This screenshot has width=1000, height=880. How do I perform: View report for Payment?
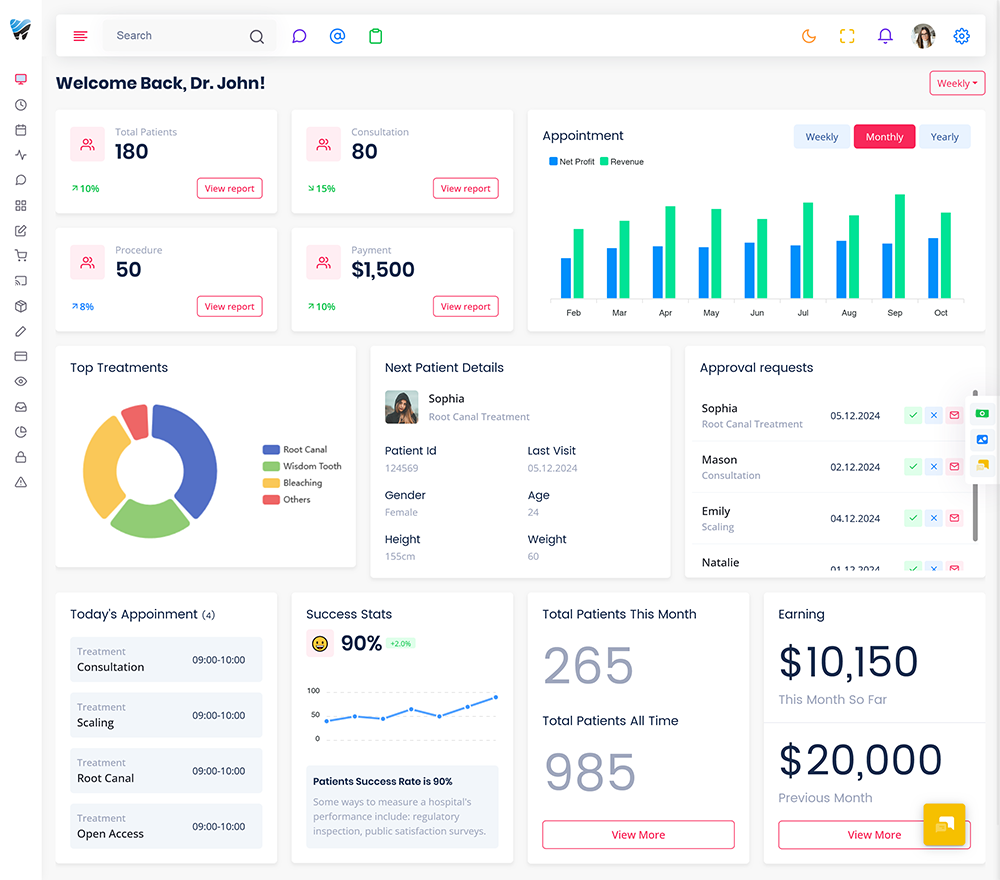coord(466,307)
